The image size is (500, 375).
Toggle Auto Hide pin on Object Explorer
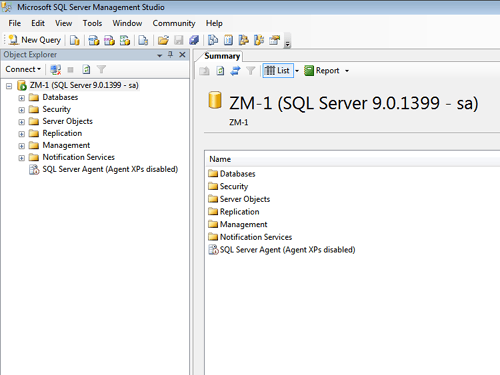[170, 55]
